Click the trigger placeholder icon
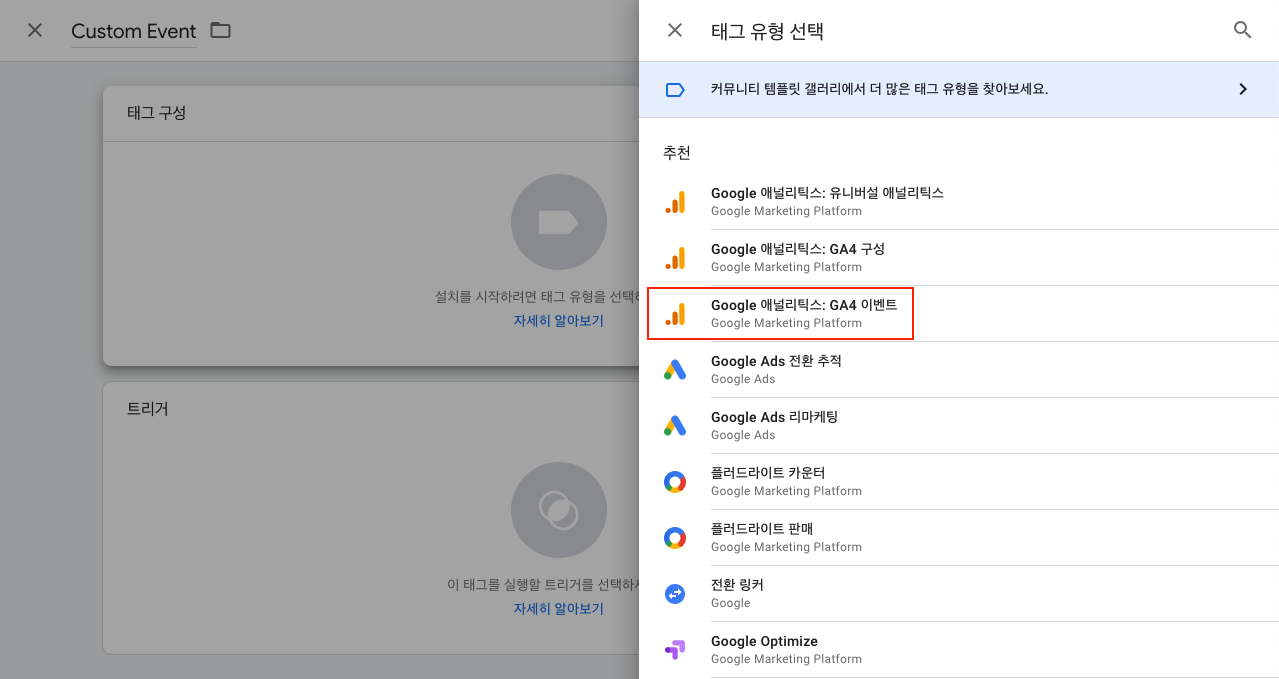The width and height of the screenshot is (1279, 679). coord(558,510)
